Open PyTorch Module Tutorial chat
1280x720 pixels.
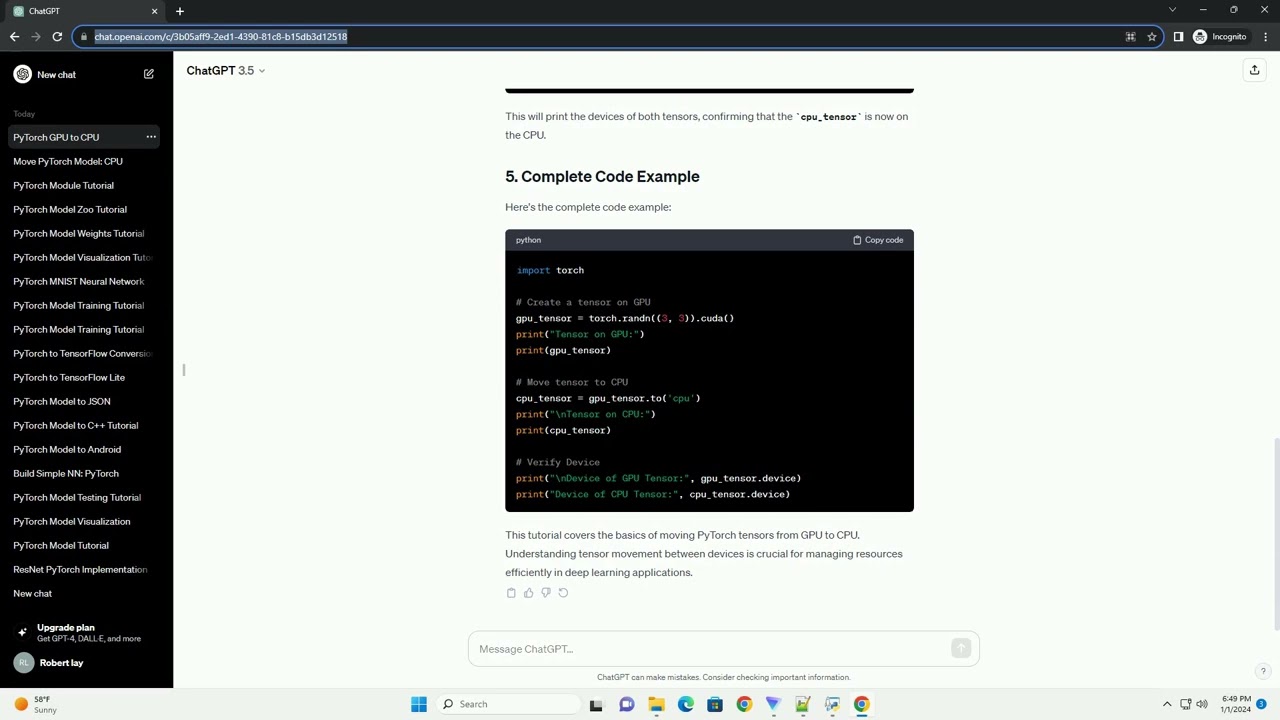[x=86, y=185]
